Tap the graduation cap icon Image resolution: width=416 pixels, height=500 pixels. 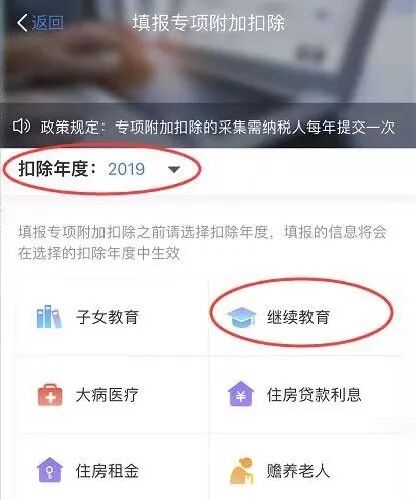click(241, 317)
